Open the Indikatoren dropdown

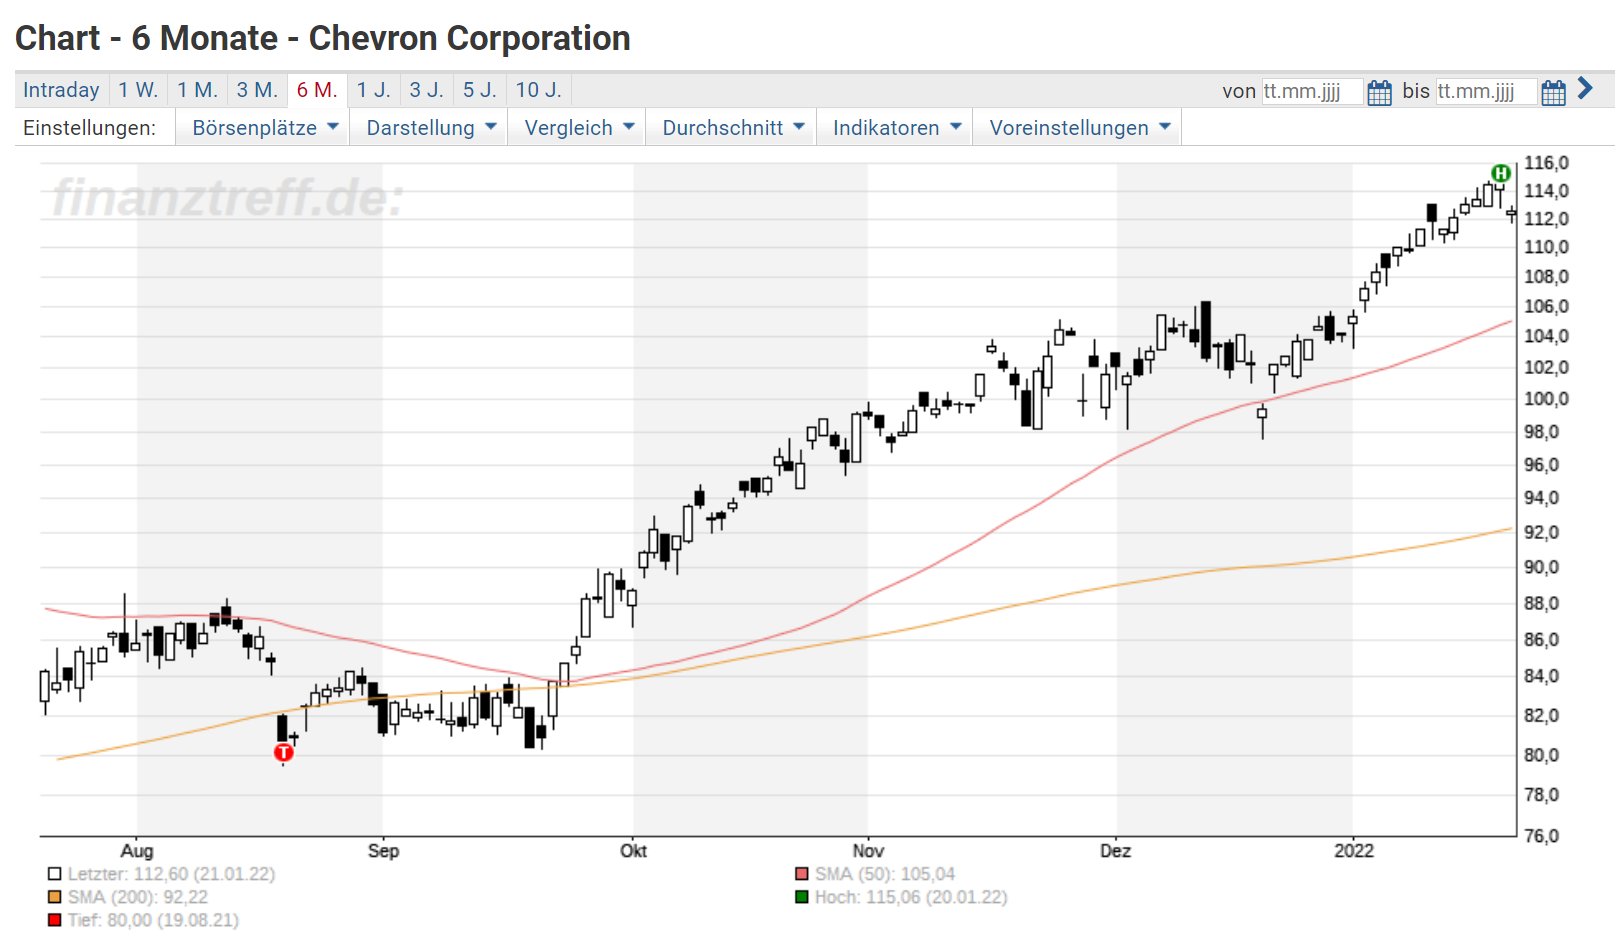coord(896,127)
